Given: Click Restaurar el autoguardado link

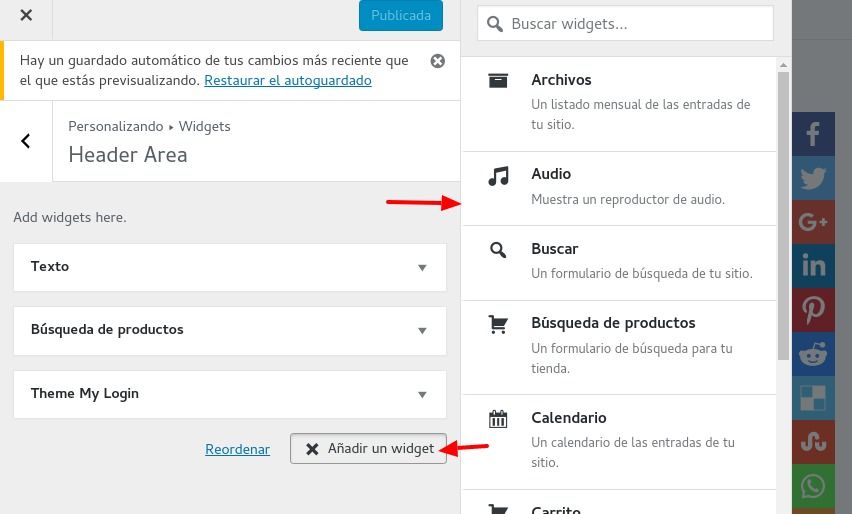Looking at the screenshot, I should coord(288,80).
